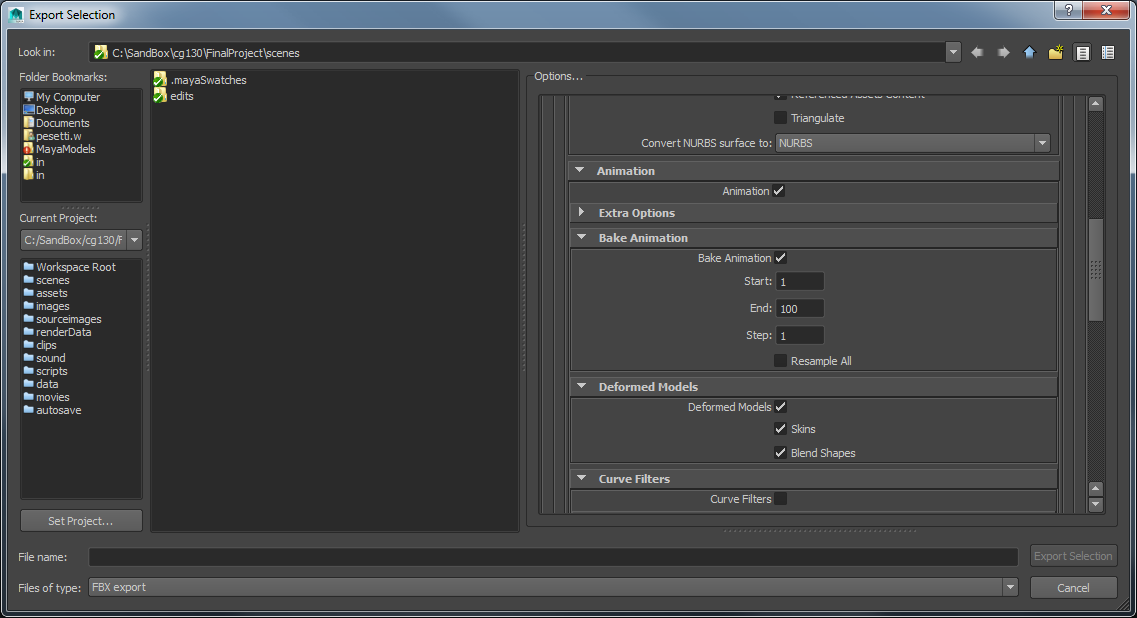The image size is (1137, 618).
Task: Select the edits folder icon
Action: tap(160, 96)
